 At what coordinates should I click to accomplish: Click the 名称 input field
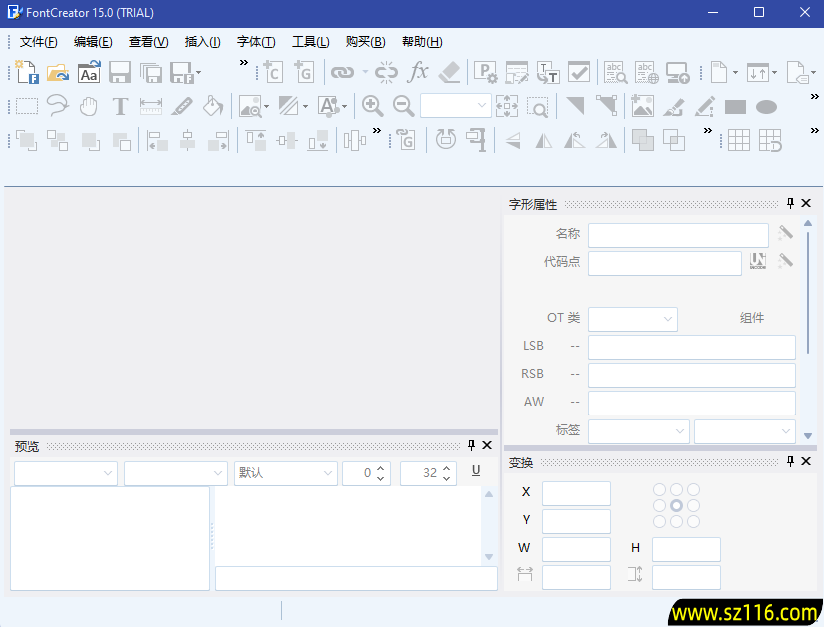[678, 234]
